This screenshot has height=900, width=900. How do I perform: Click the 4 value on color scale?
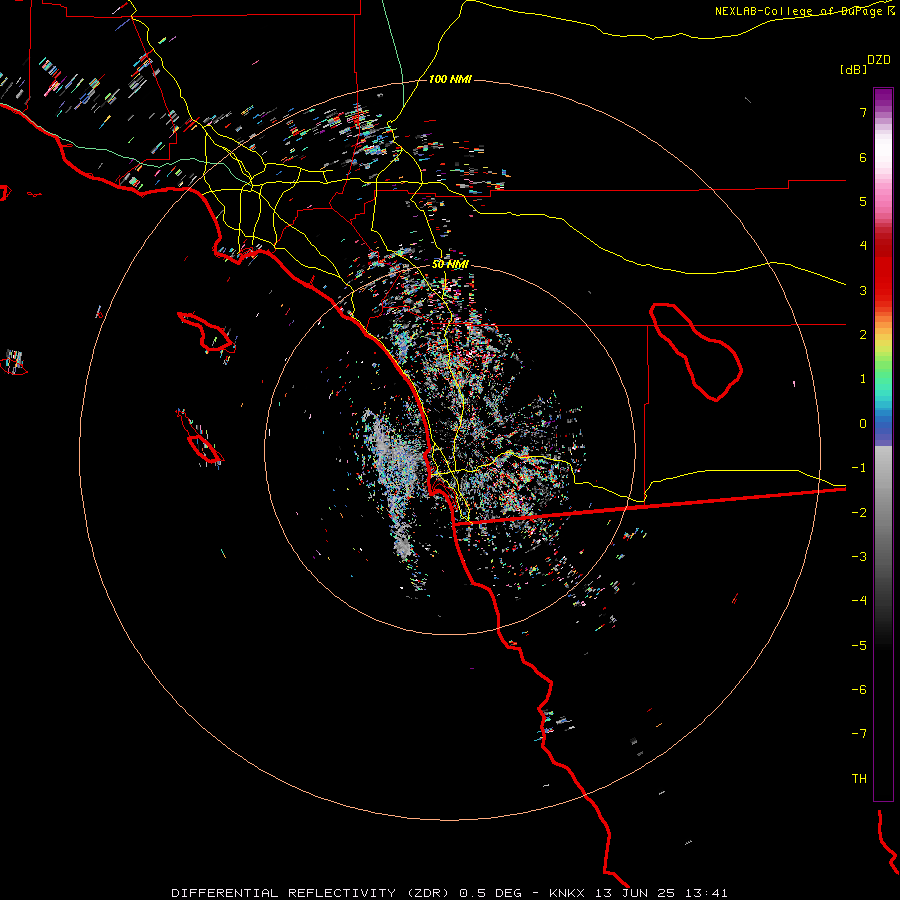click(863, 246)
